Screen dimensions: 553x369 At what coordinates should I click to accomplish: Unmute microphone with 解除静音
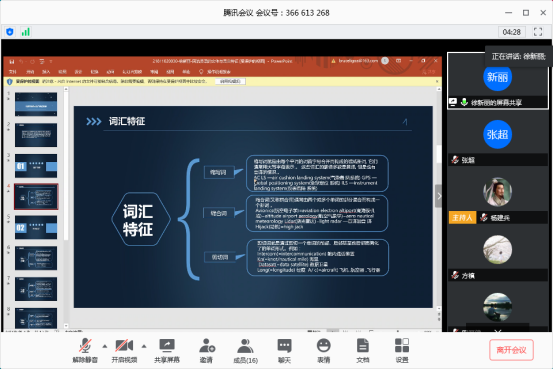85,350
